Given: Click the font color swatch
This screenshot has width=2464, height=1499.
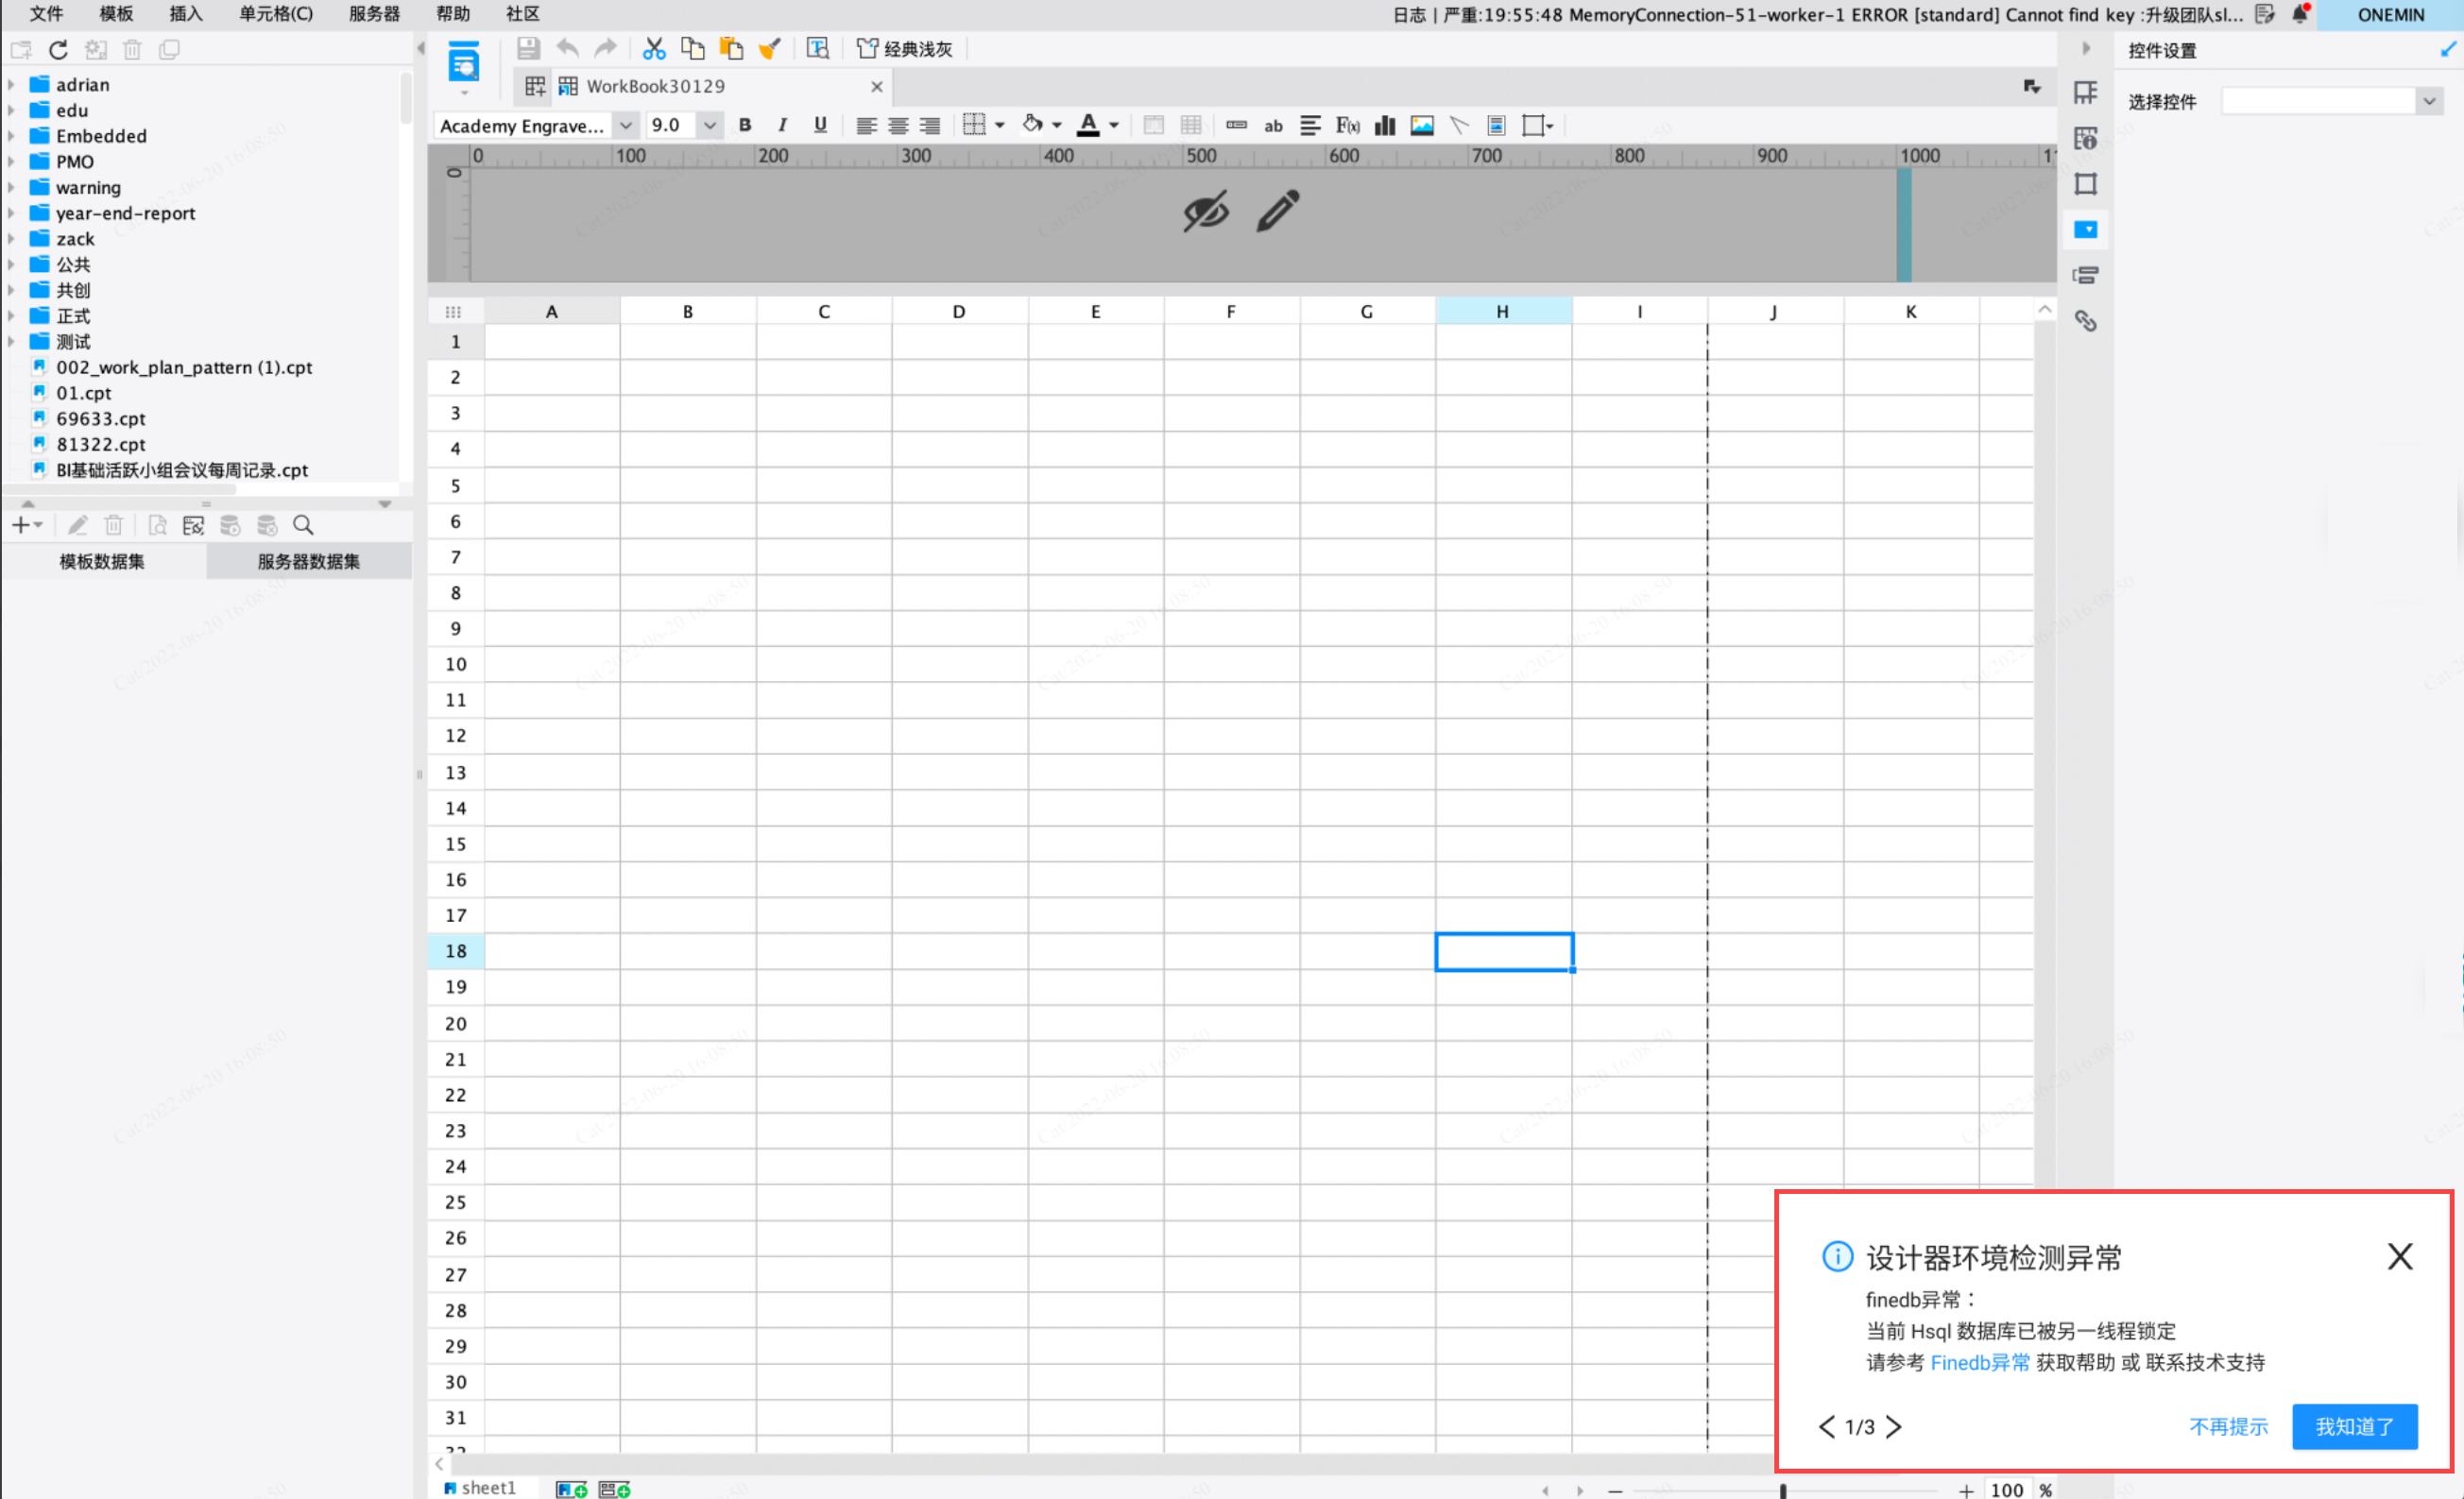Looking at the screenshot, I should (x=1088, y=125).
